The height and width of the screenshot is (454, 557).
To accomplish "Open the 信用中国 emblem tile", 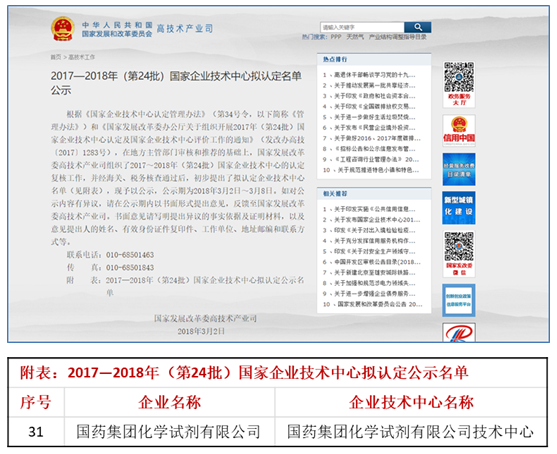I will tap(459, 130).
